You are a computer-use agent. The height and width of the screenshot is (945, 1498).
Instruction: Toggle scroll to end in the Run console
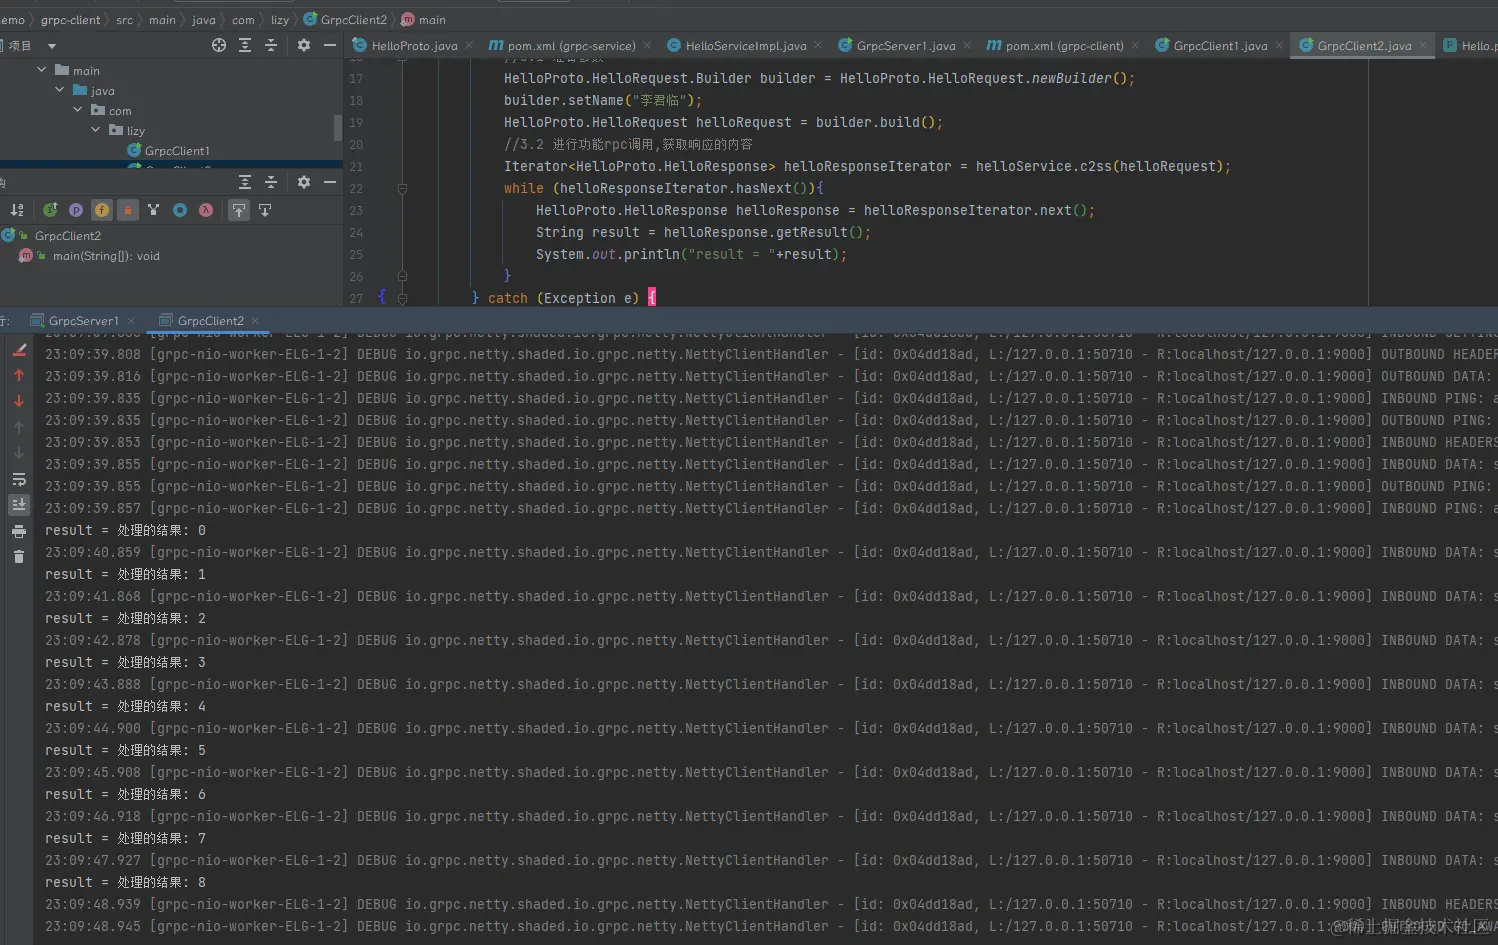pos(19,505)
